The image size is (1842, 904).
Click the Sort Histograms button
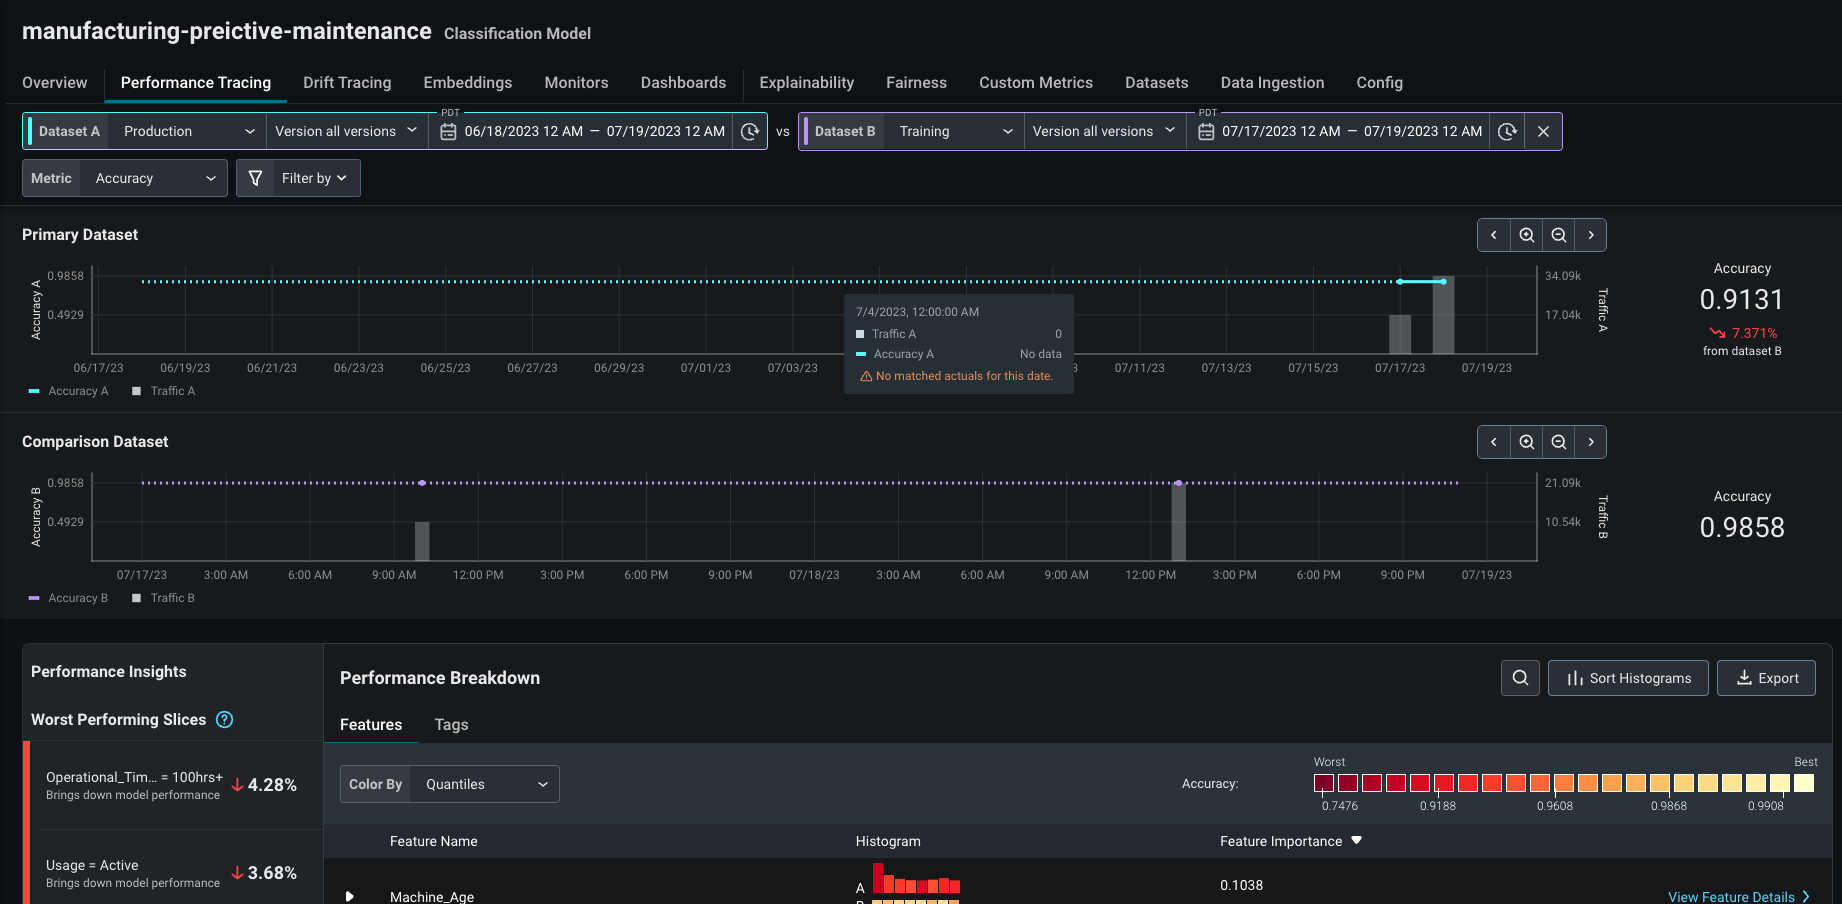click(1628, 678)
